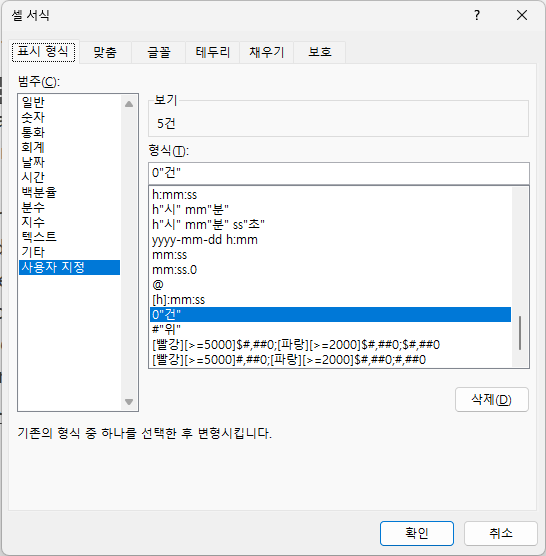Select h"시" mm"분" format
This screenshot has width=546, height=556.
(330, 210)
